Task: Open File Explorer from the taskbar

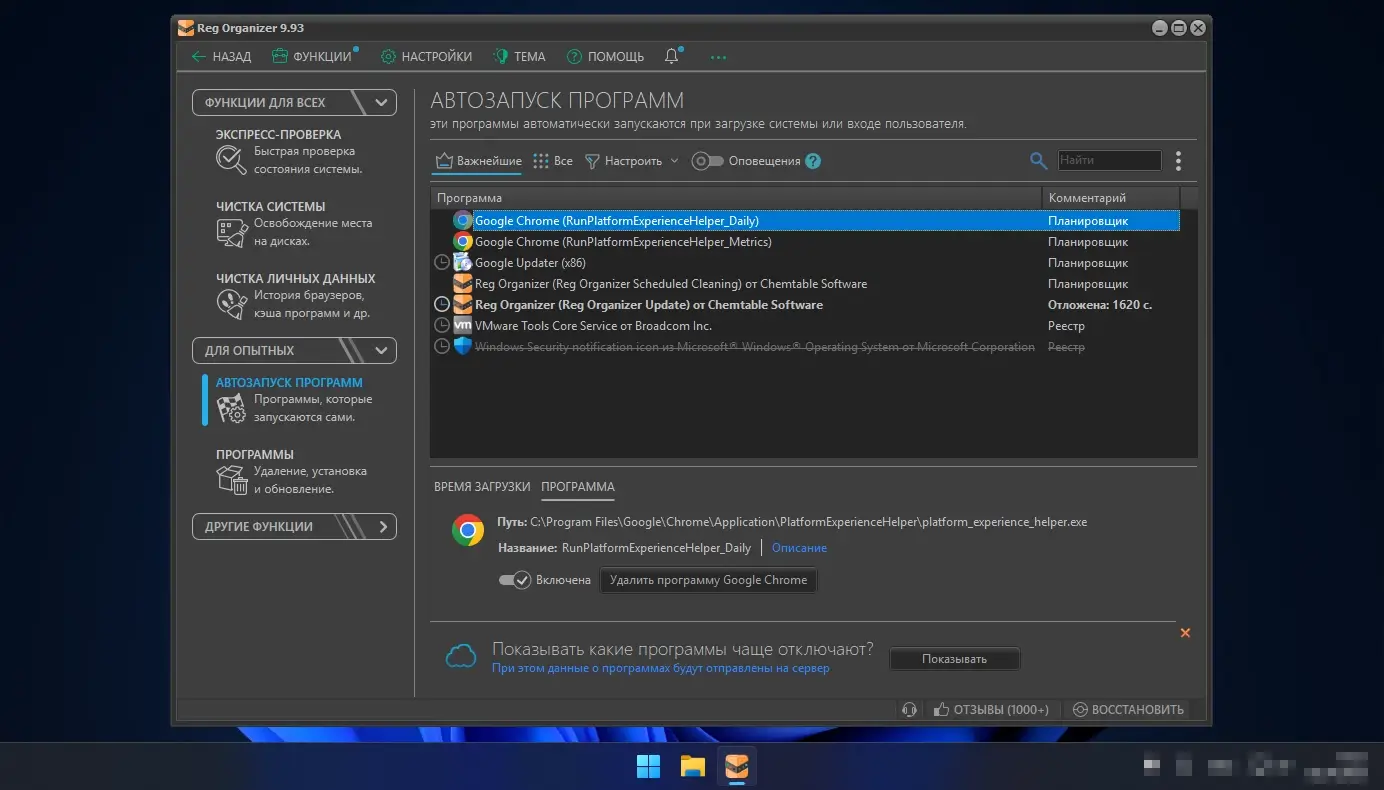Action: coord(693,767)
